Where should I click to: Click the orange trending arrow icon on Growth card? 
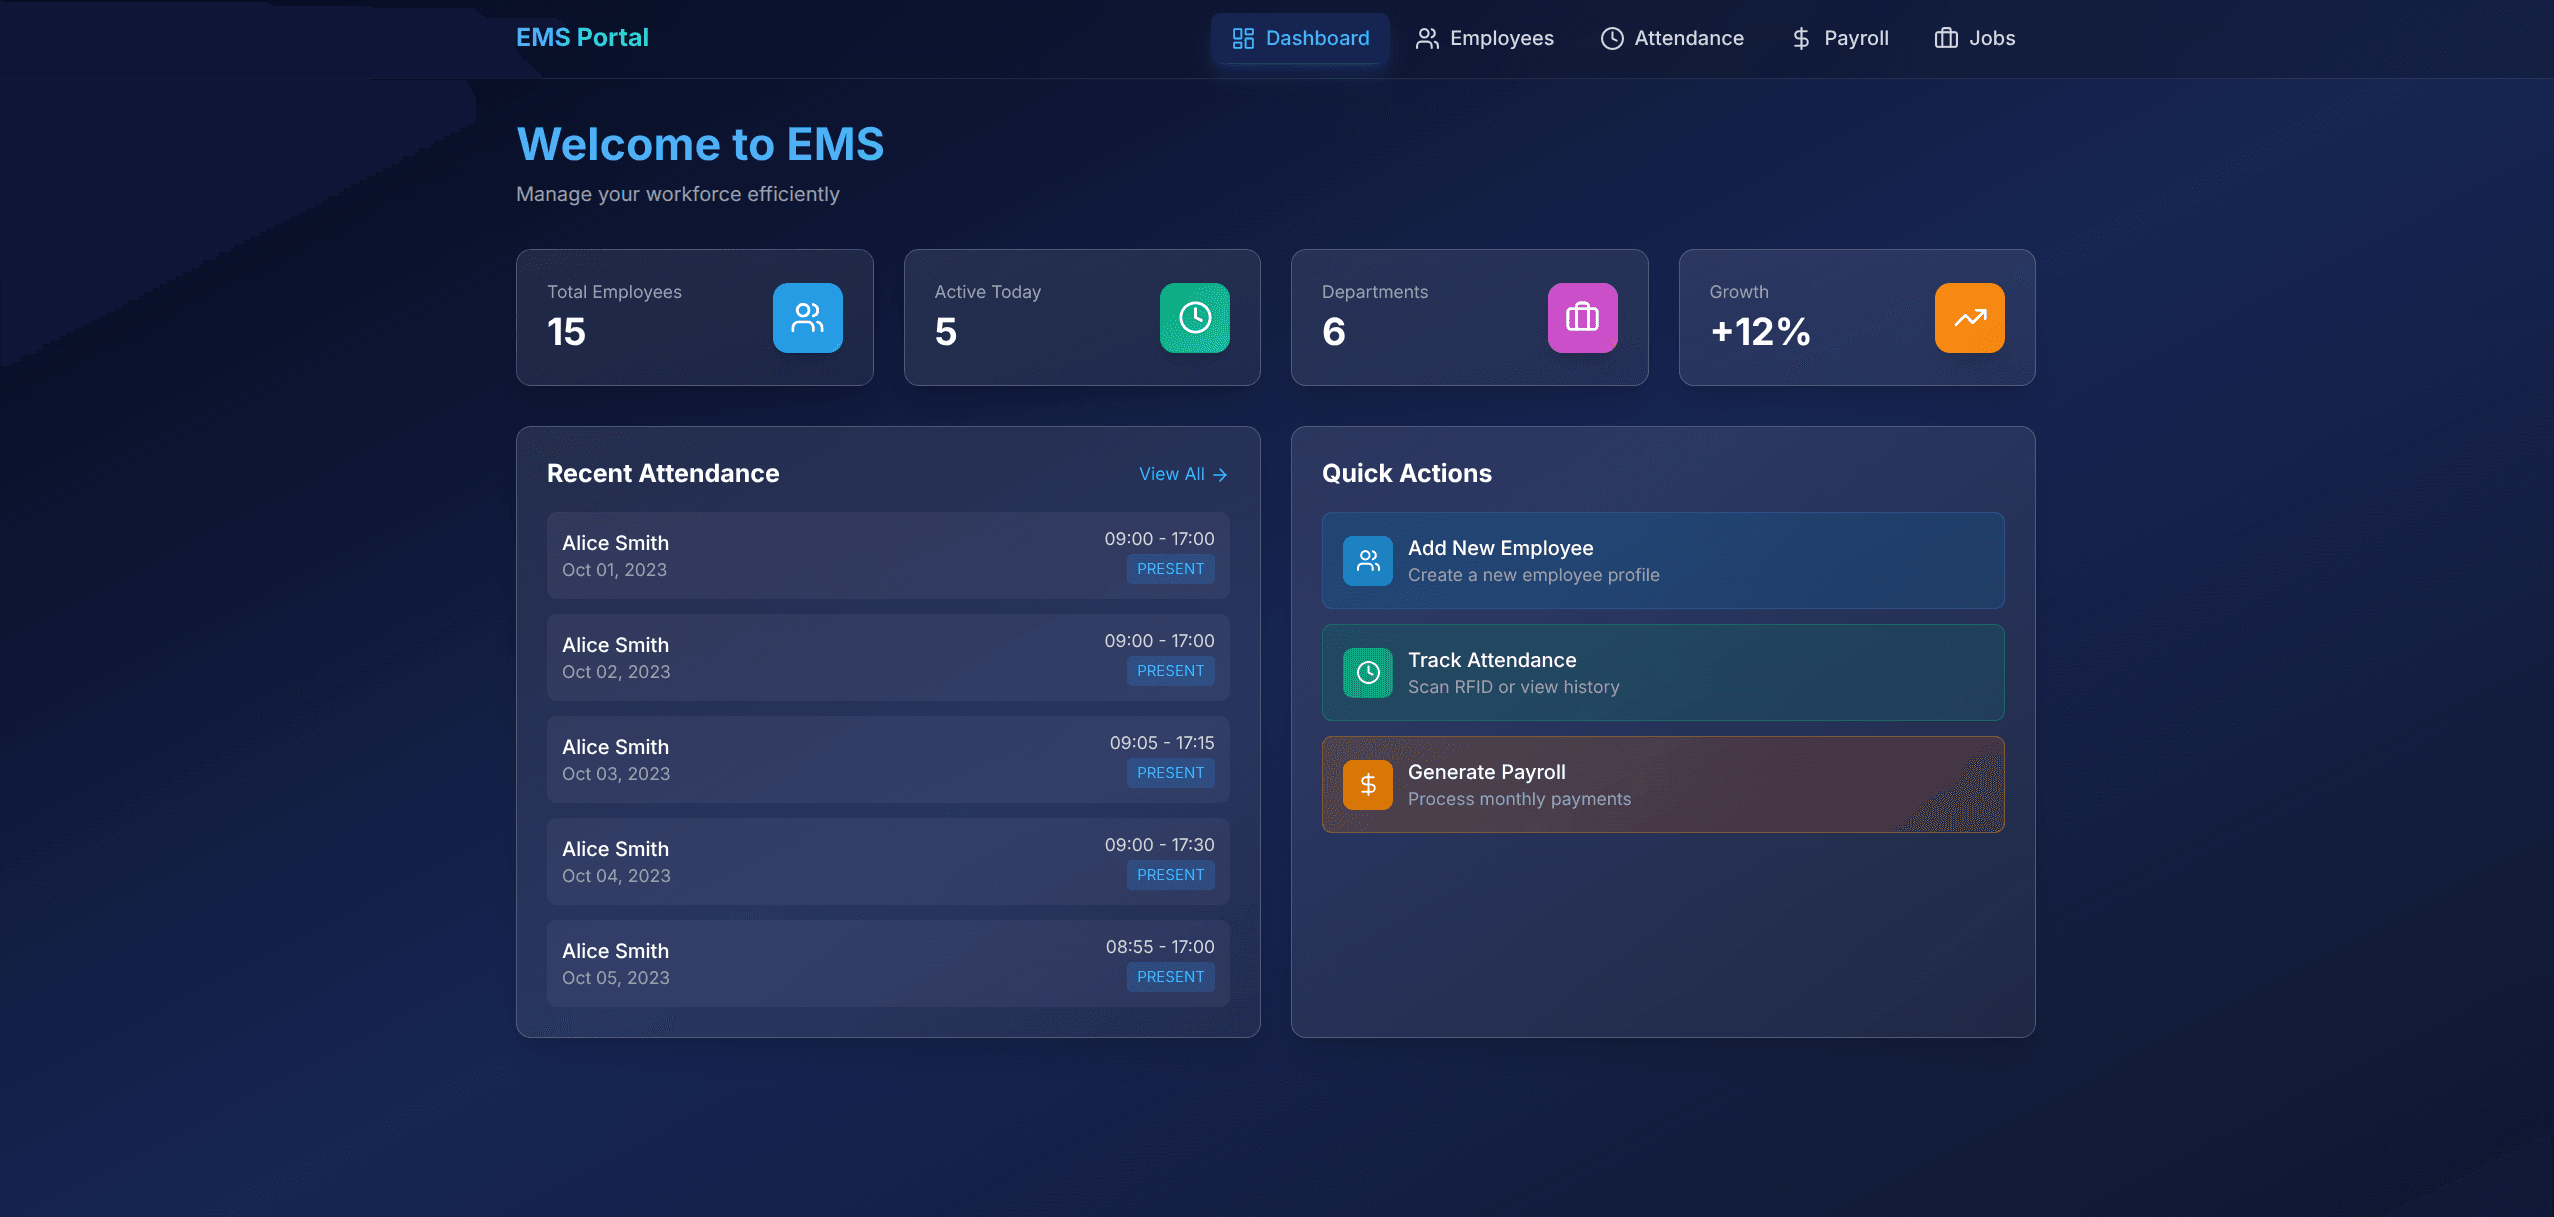(x=1967, y=317)
